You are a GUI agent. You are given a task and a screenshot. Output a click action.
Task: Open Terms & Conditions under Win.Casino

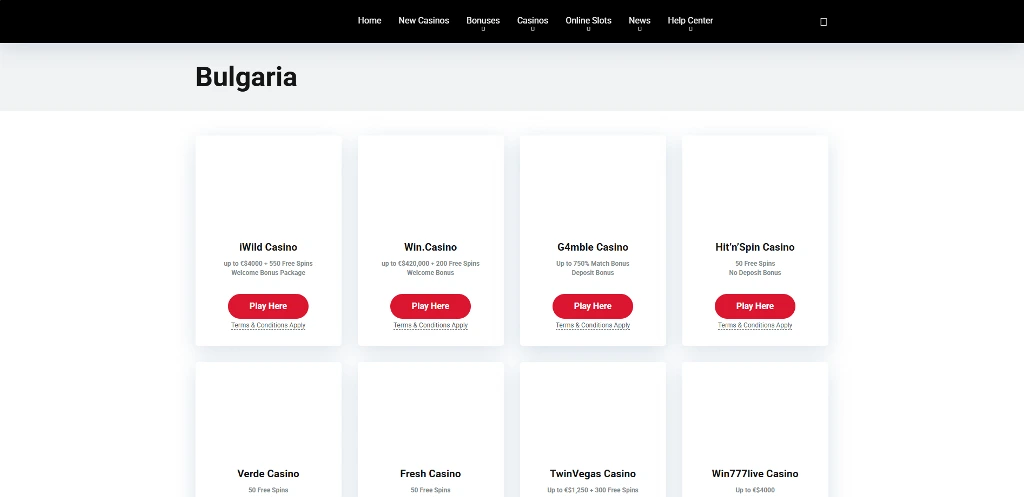click(x=430, y=325)
